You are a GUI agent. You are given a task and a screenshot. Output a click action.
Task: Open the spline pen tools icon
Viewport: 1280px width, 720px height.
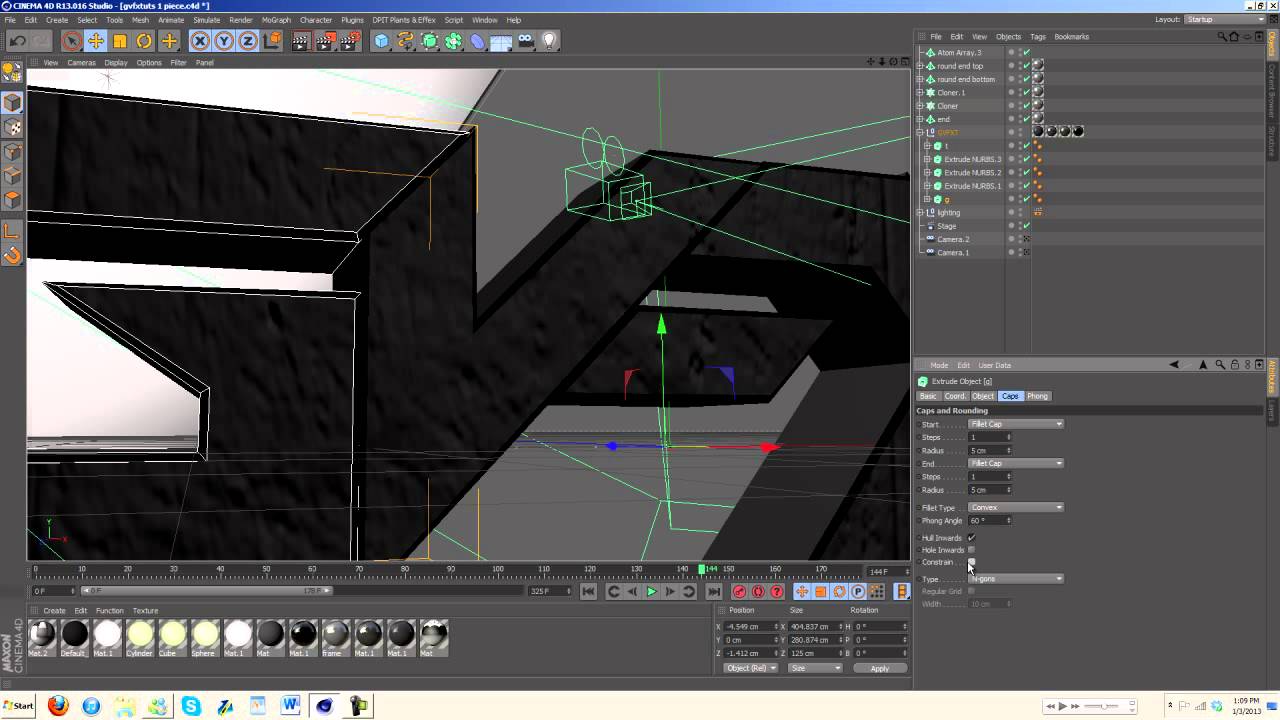pyautogui.click(x=405, y=41)
